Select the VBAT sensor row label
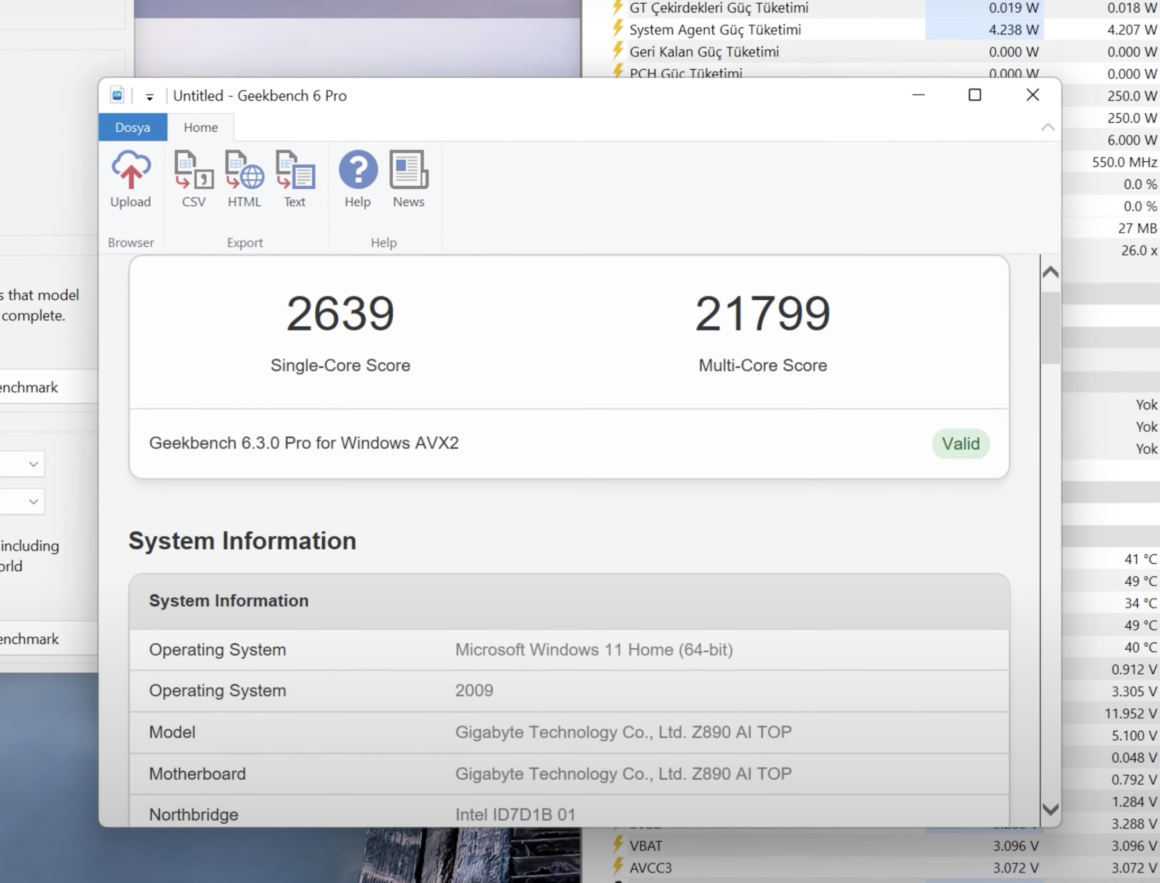Screen dimensions: 1160x883 646,846
